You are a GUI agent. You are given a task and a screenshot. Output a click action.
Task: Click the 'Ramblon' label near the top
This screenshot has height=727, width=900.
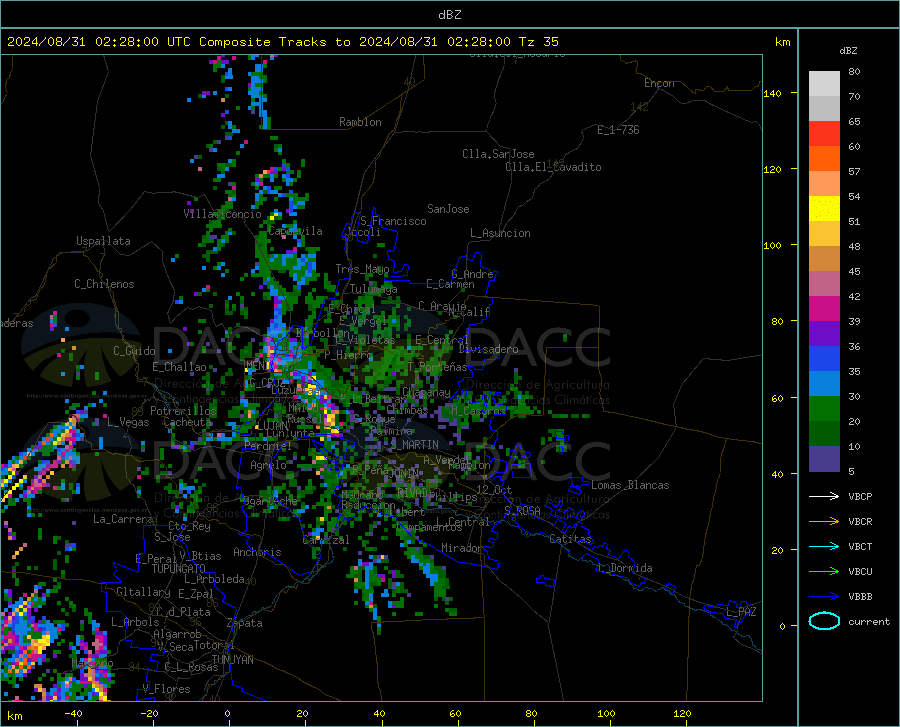tap(360, 122)
